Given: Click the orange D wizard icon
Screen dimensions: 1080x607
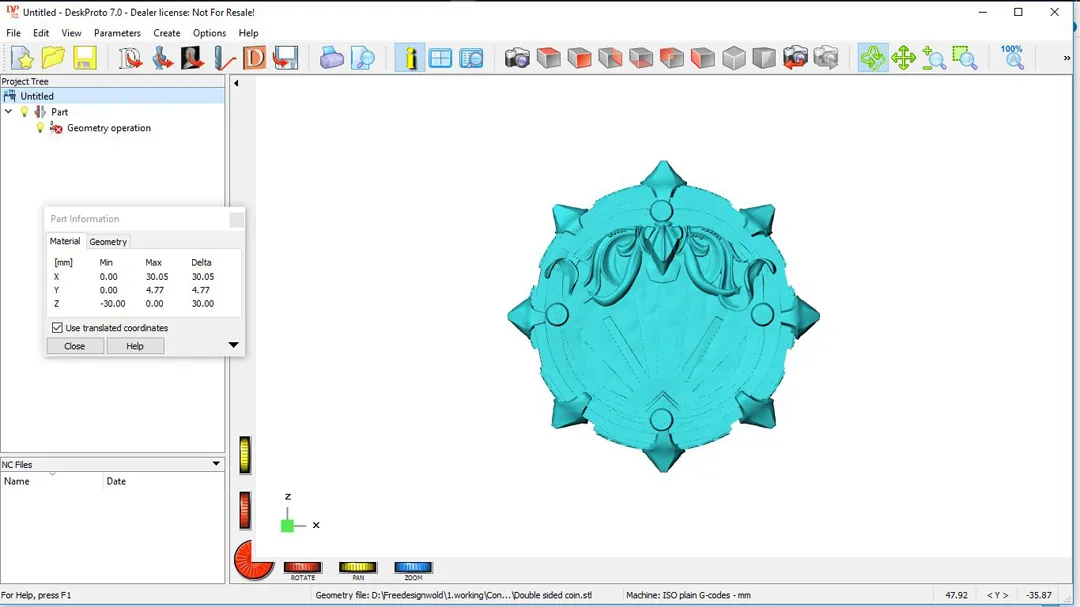Looking at the screenshot, I should 254,58.
